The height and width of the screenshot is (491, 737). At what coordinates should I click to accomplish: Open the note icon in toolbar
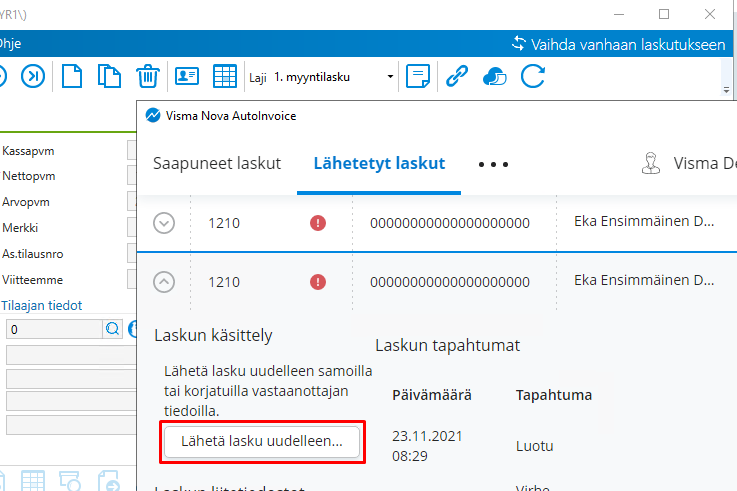pyautogui.click(x=418, y=76)
